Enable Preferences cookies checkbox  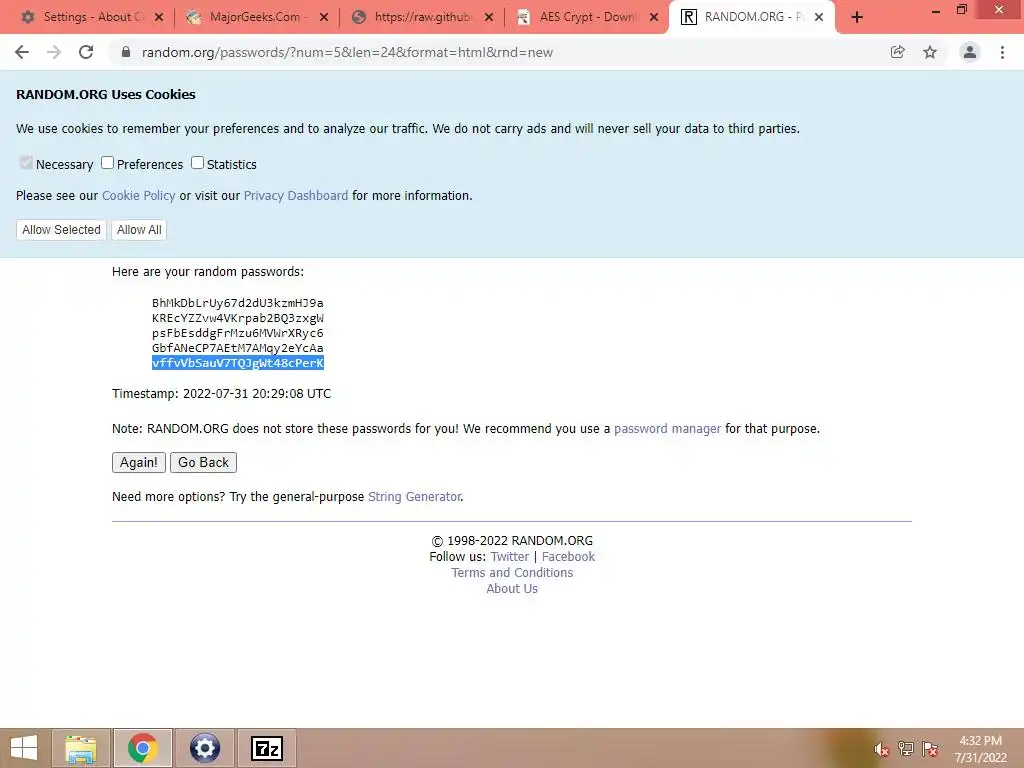tap(107, 163)
